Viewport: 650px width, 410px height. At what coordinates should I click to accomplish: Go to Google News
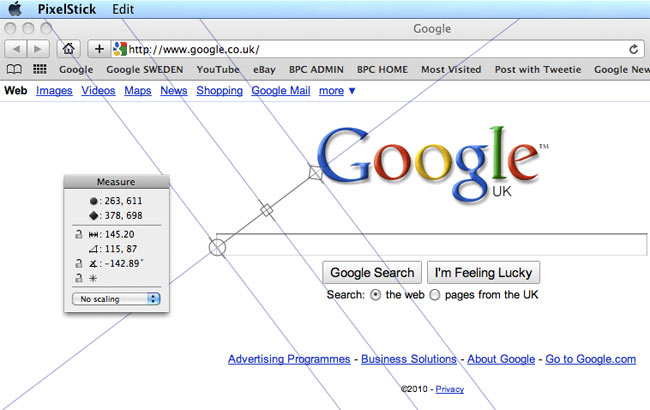click(174, 90)
